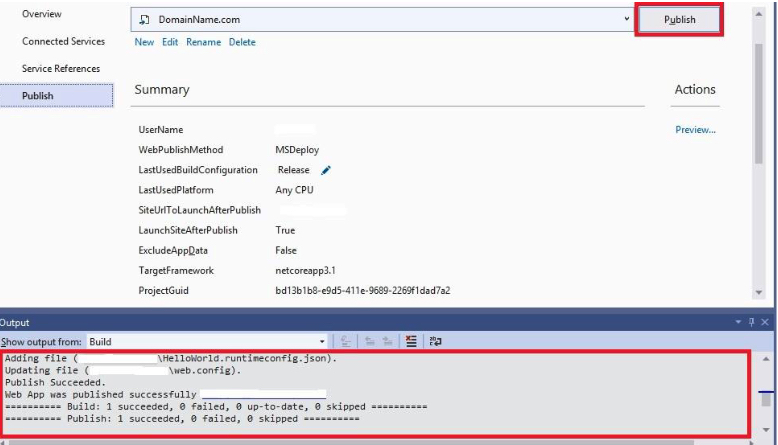The image size is (778, 445).
Task: Click the Output panel scroll up arrow
Action: pos(766,358)
